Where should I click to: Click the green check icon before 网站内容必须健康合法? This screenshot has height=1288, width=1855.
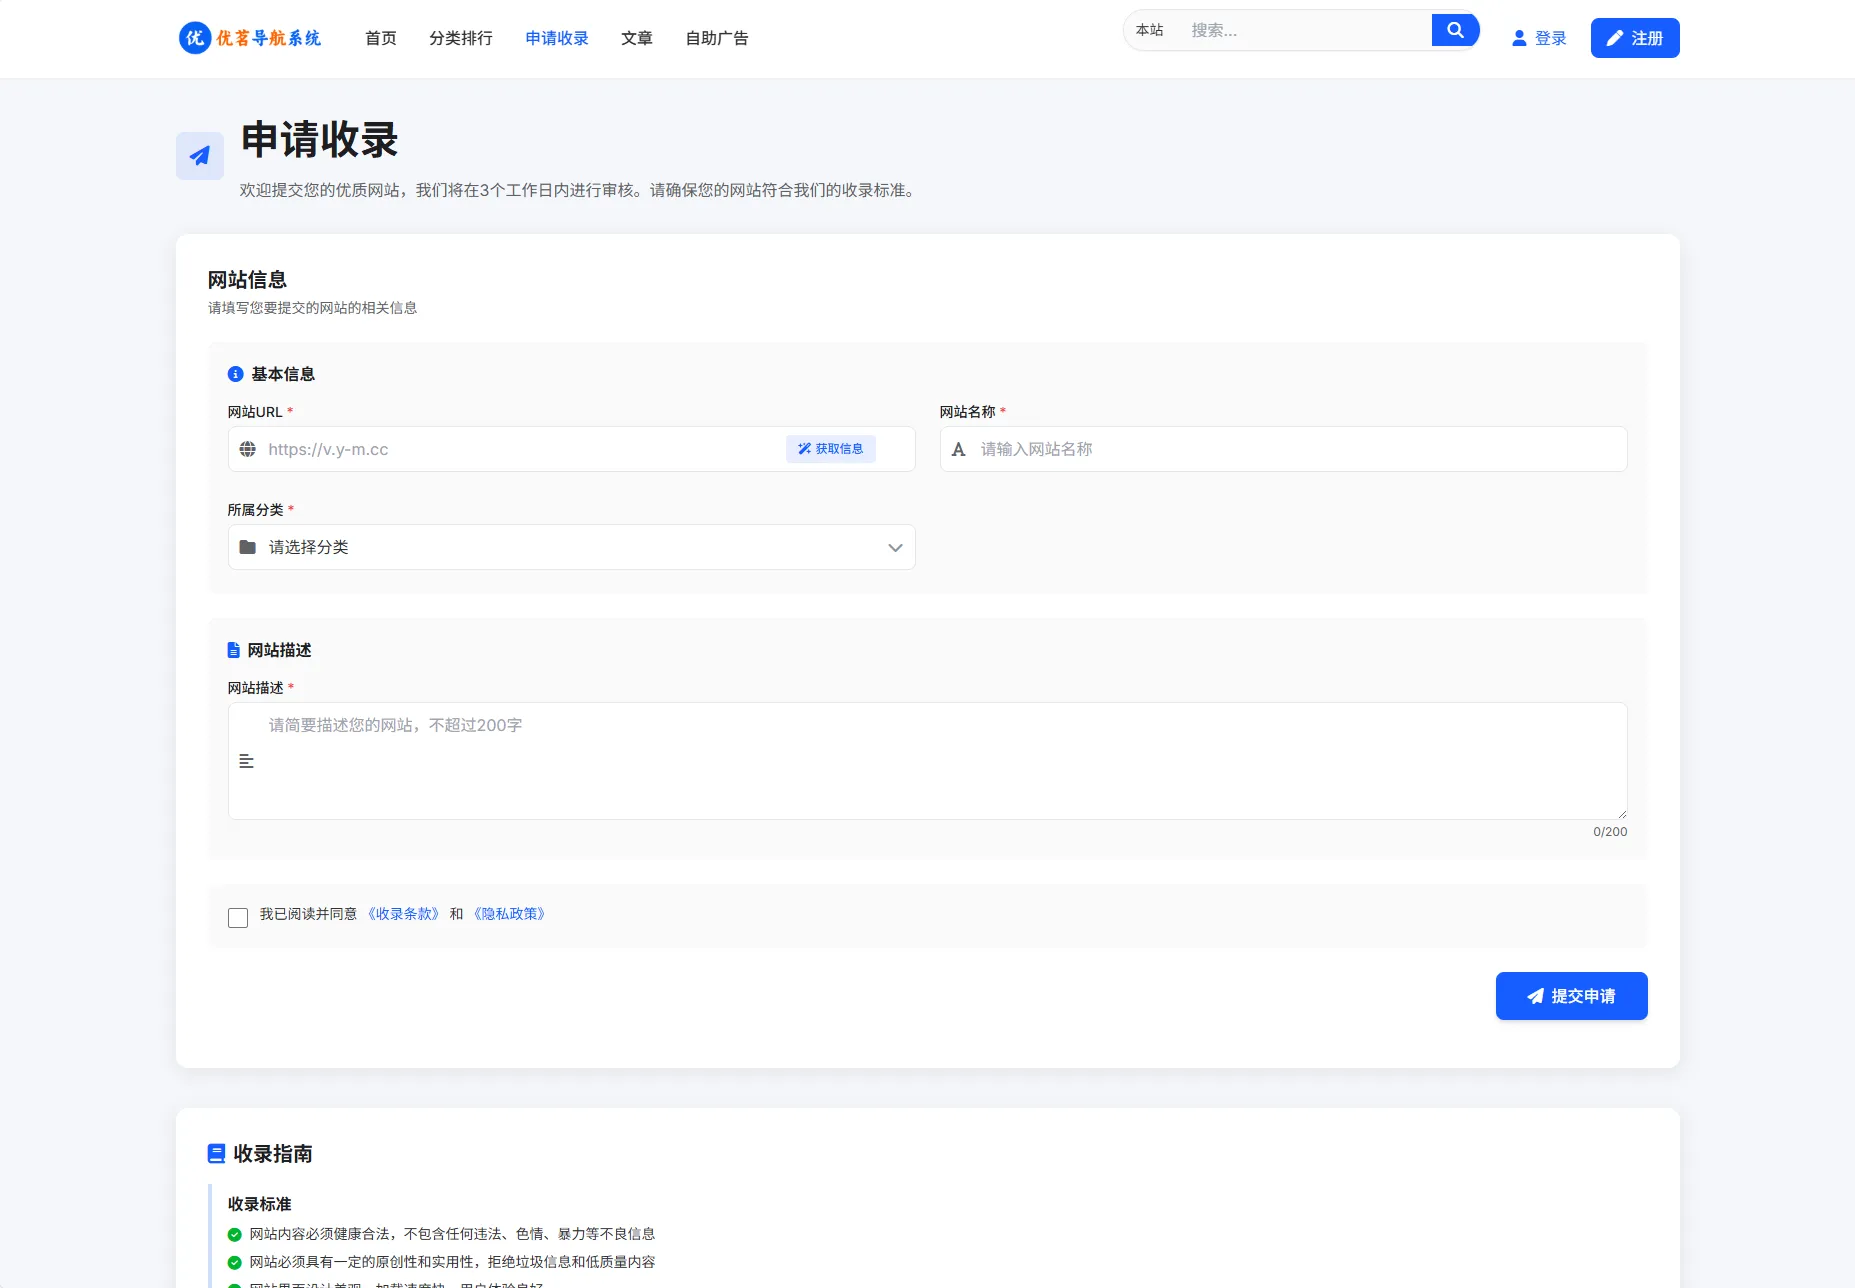[236, 1233]
